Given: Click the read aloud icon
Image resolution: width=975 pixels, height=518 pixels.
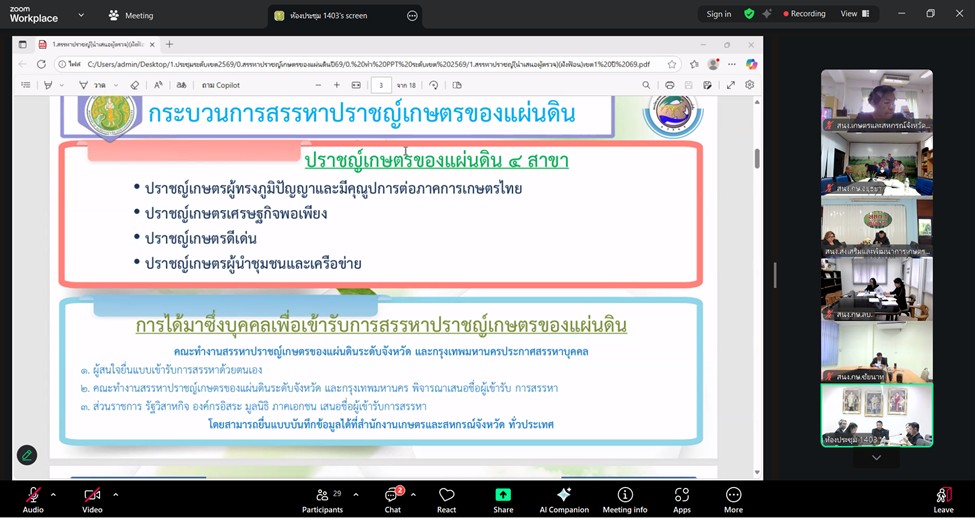Looking at the screenshot, I should point(159,85).
